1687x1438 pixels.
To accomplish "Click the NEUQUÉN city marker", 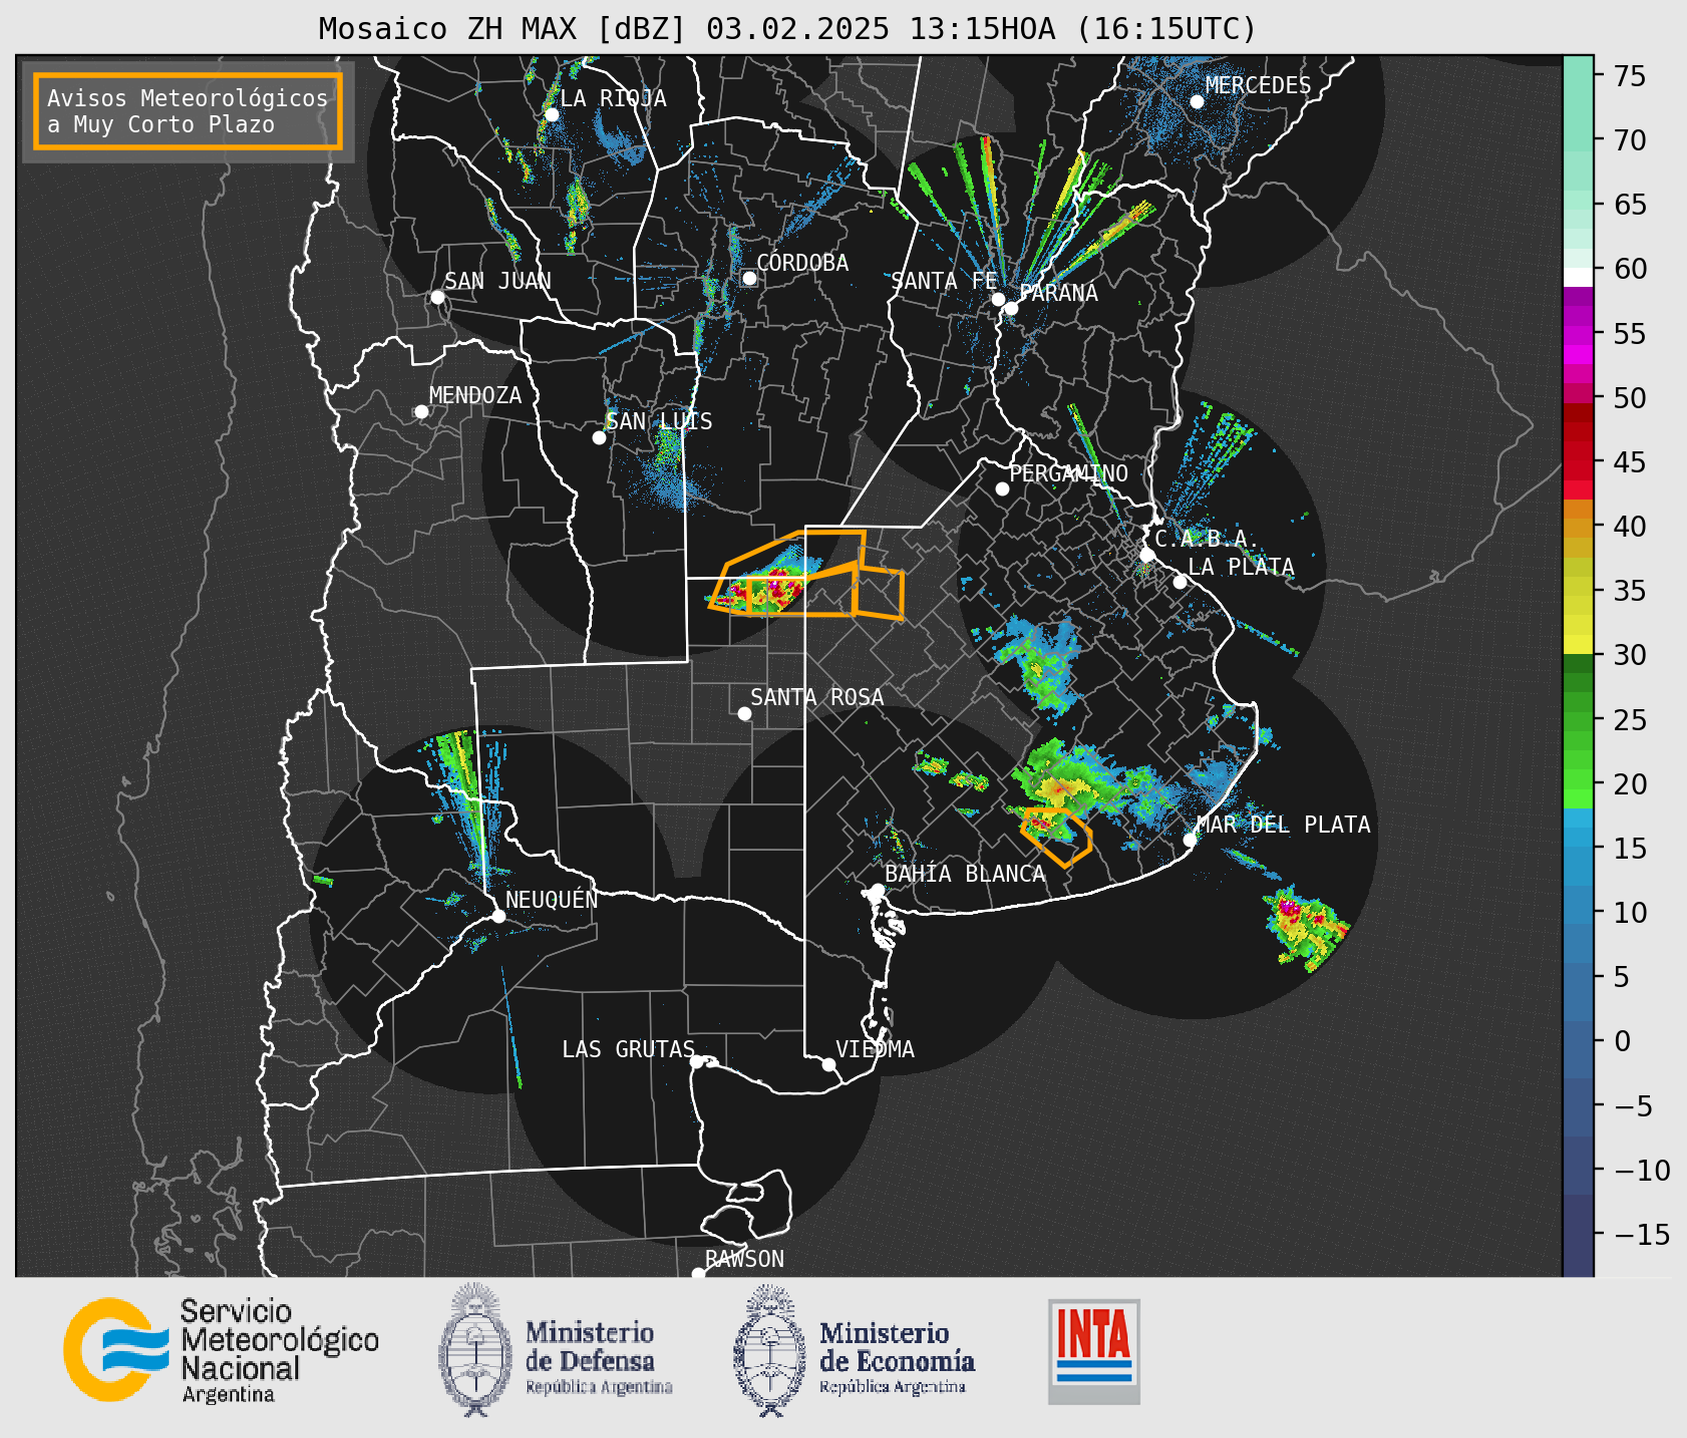I will coord(498,916).
